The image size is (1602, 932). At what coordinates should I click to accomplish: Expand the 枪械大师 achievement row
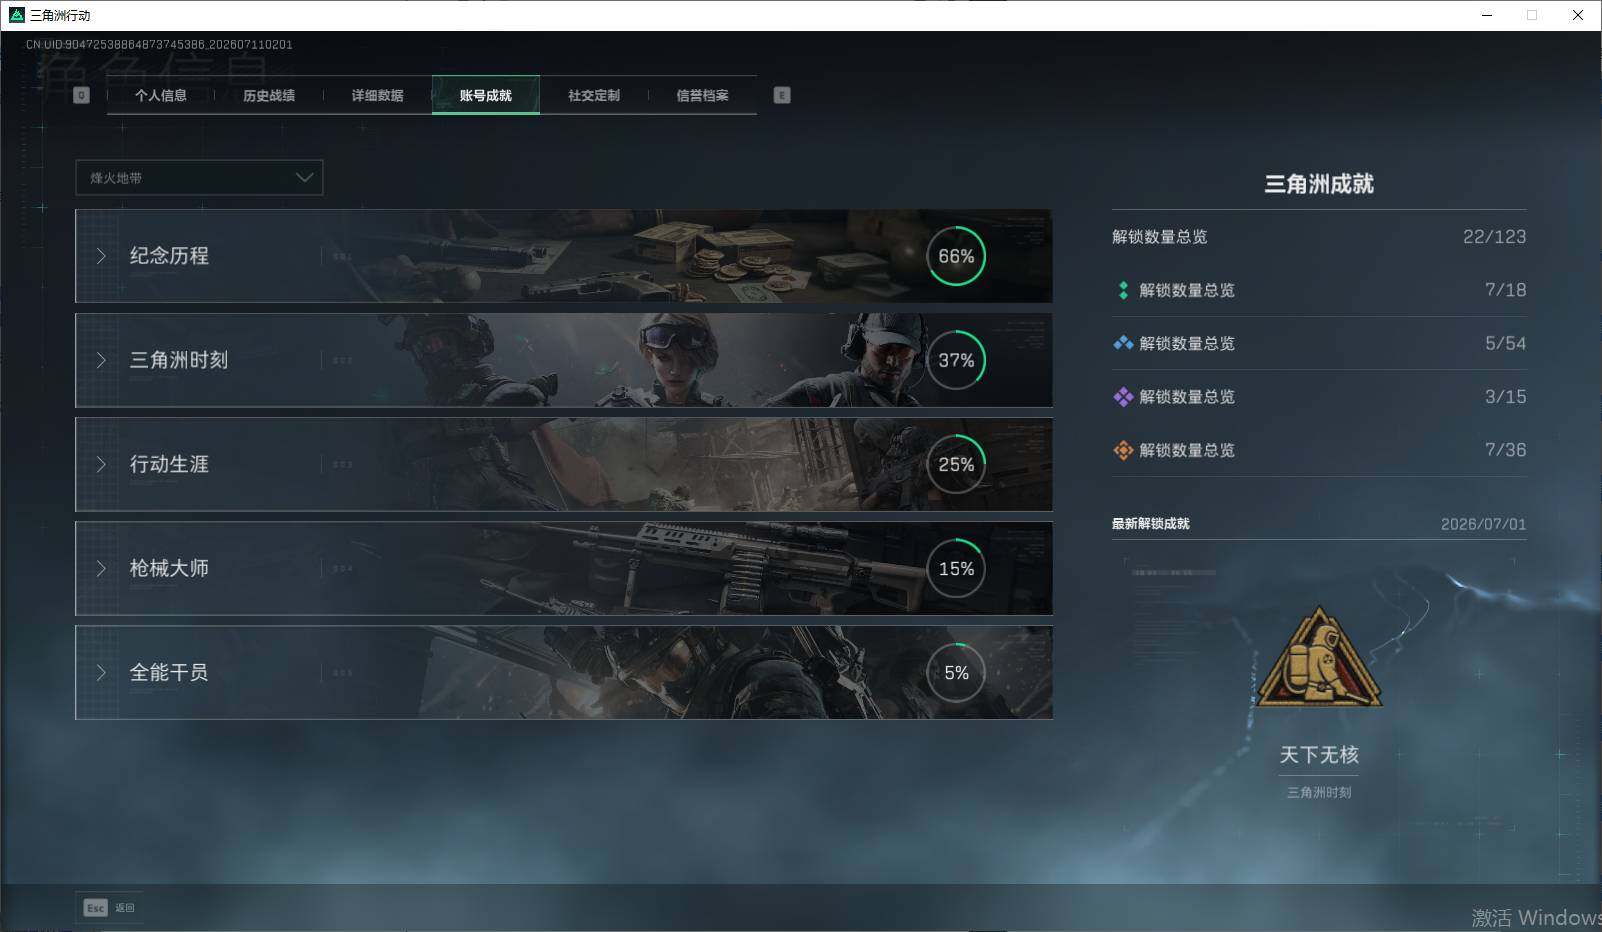(564, 568)
